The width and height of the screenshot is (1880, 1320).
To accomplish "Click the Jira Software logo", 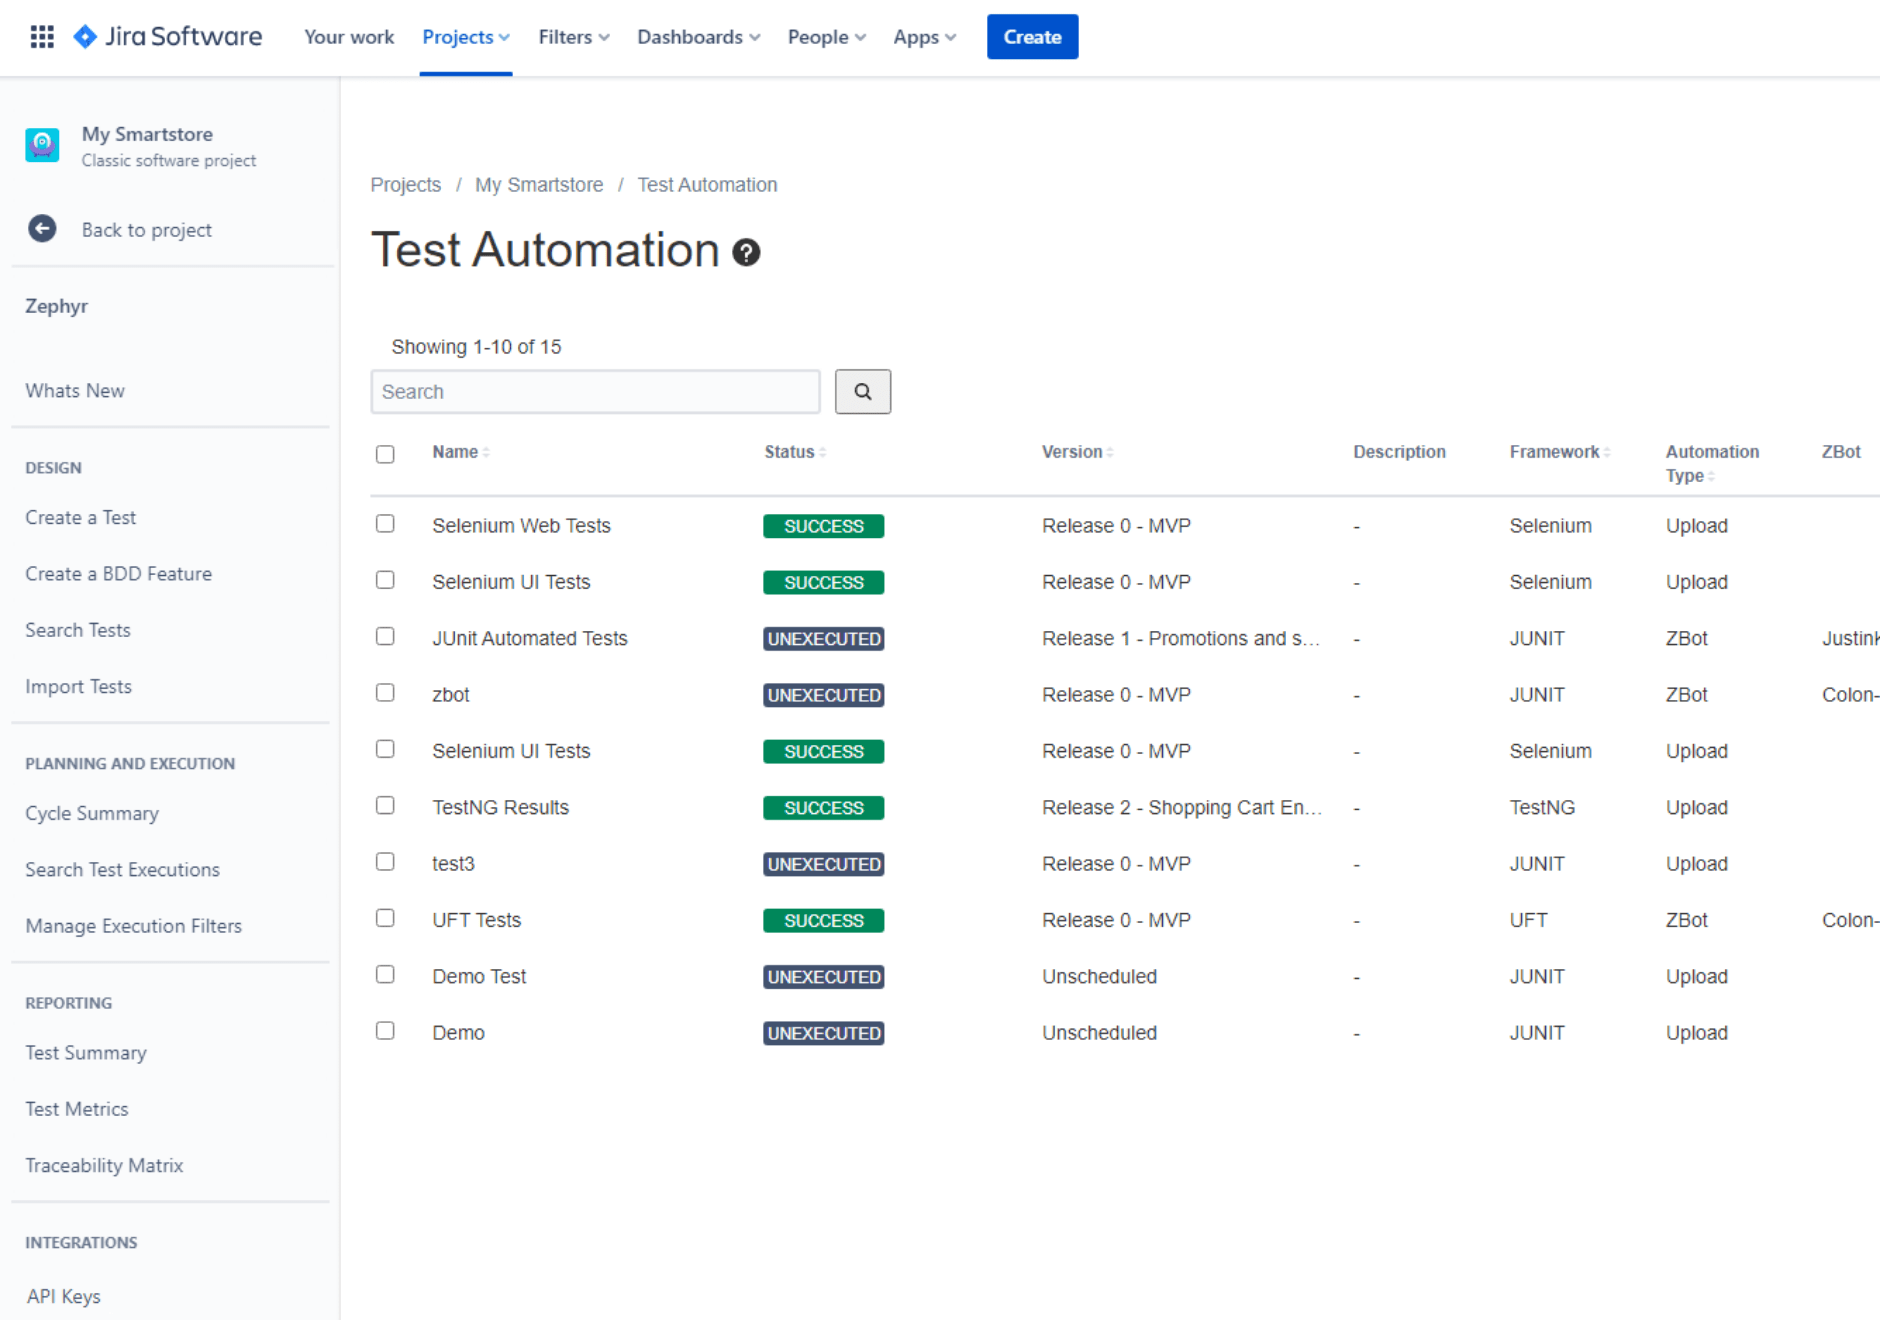I will (x=168, y=37).
